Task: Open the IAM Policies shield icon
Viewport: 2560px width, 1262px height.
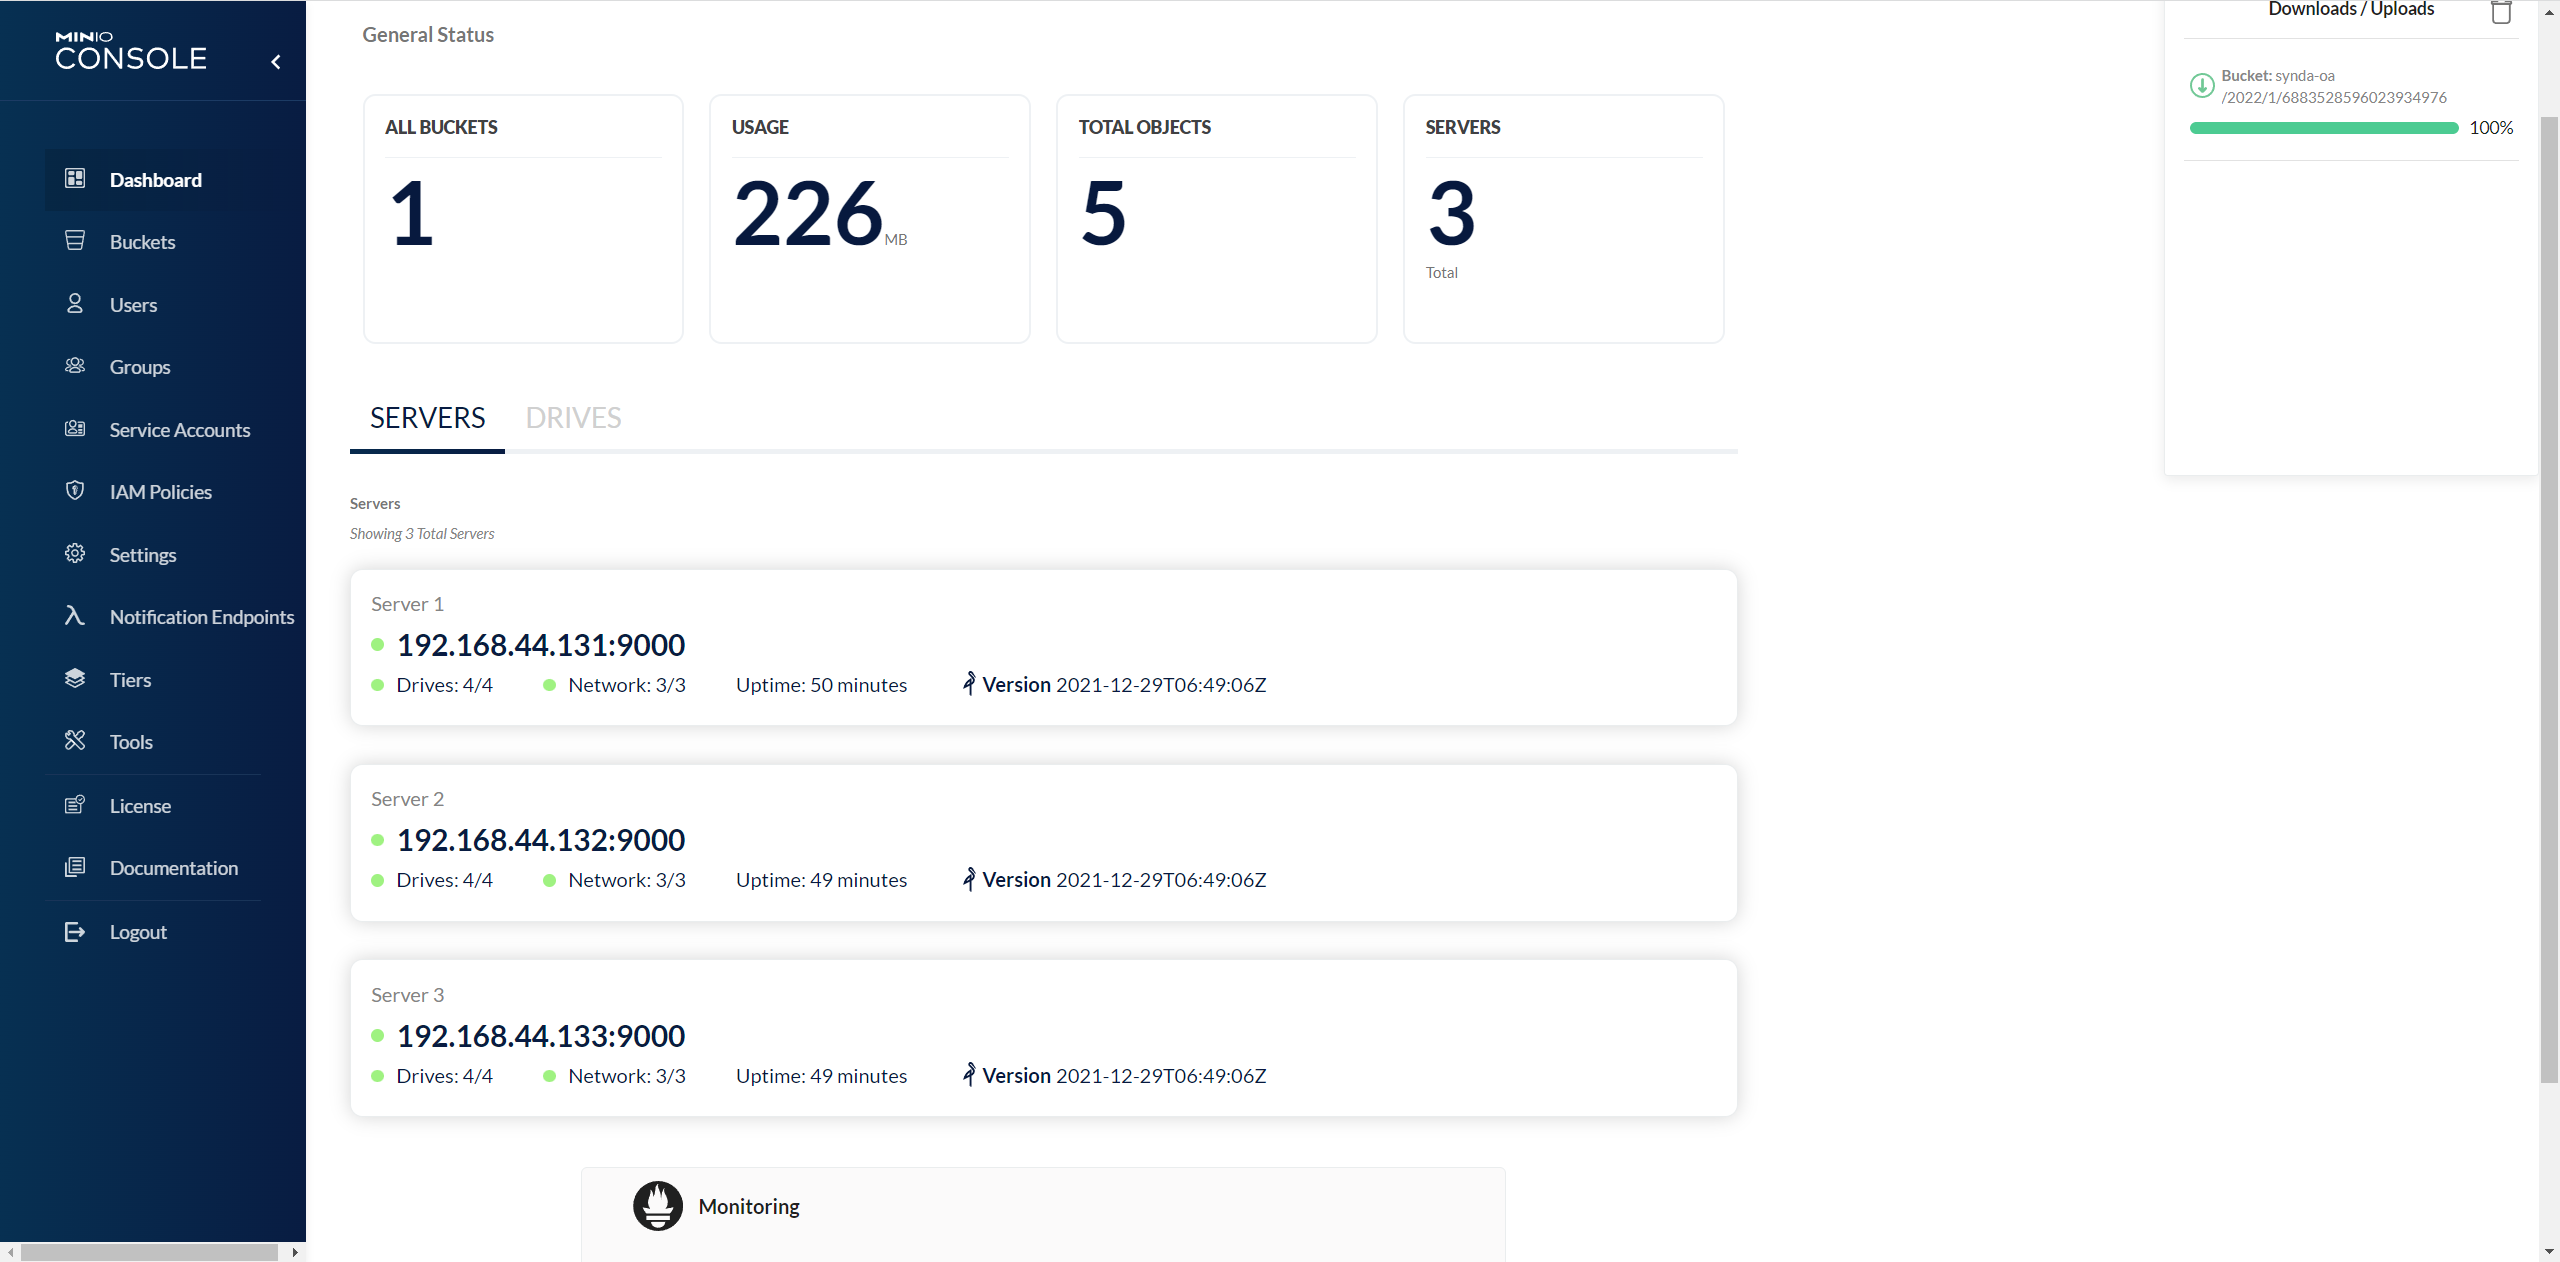Action: pos(75,491)
